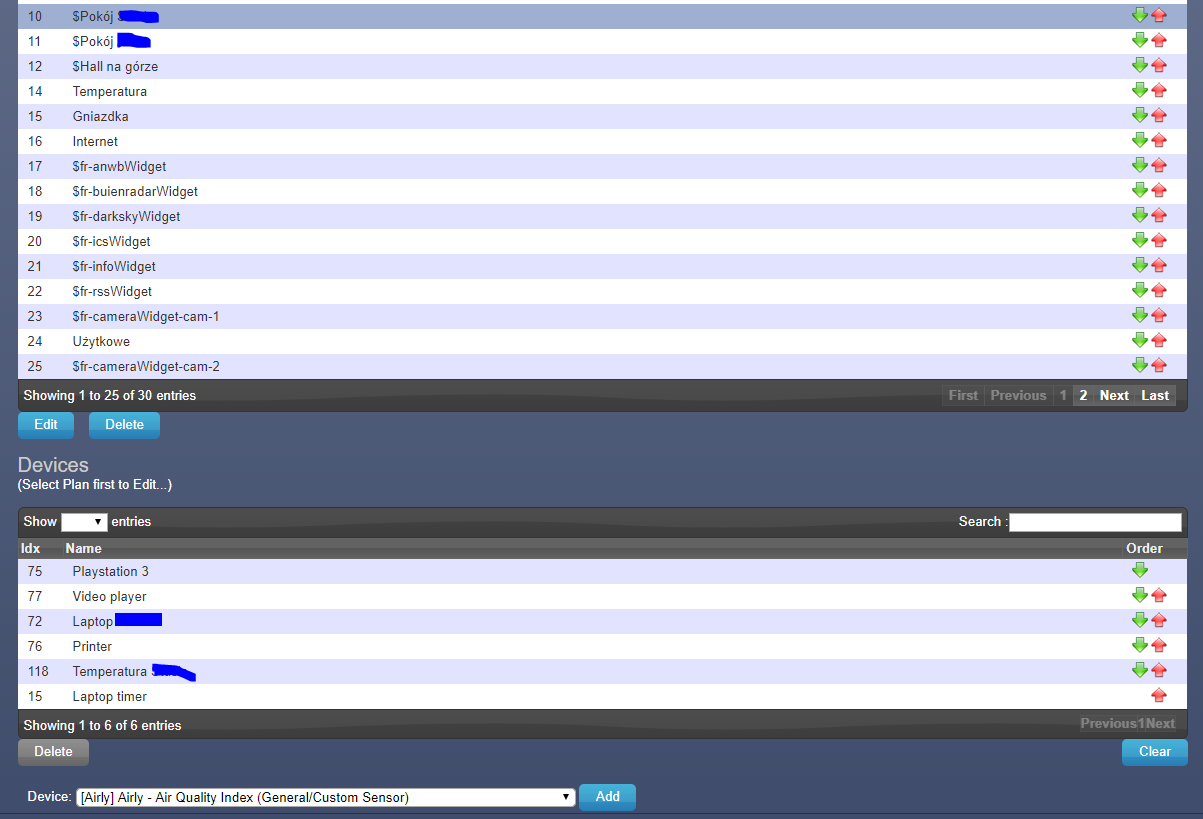The image size is (1203, 819).
Task: Select the Temperatura plan row
Action: (602, 91)
